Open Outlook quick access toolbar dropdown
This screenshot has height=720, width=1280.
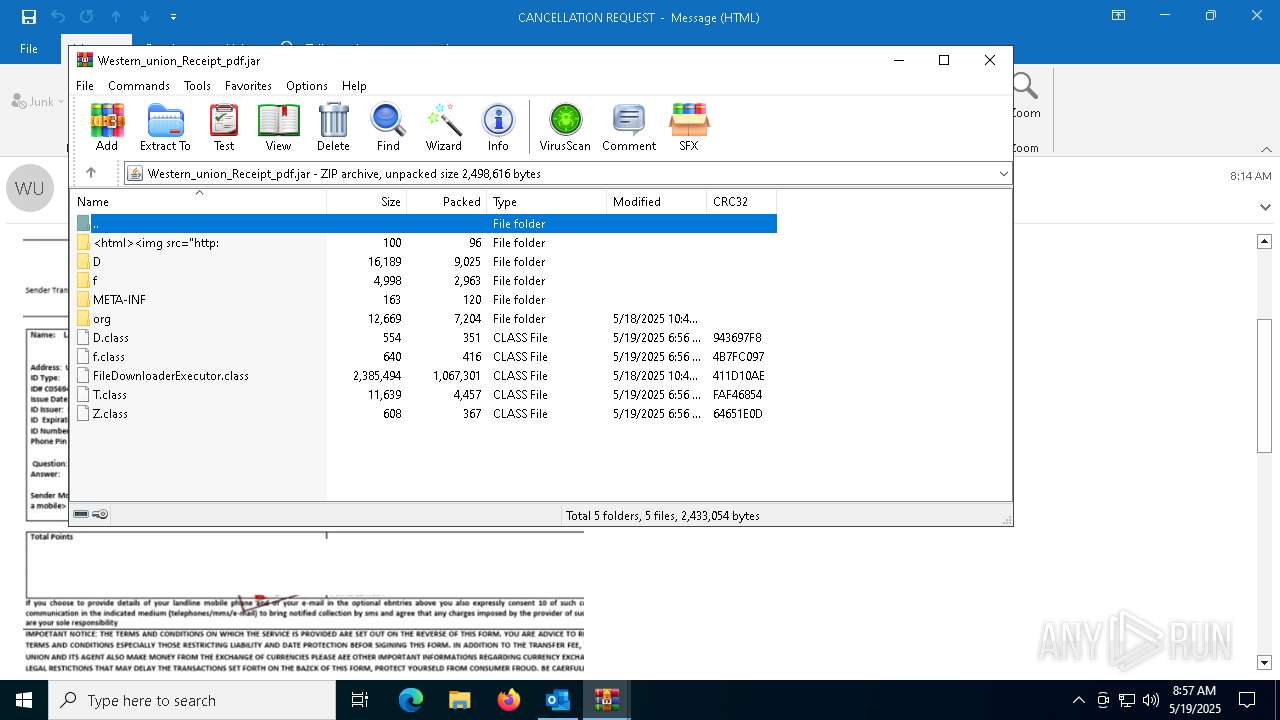pyautogui.click(x=173, y=17)
